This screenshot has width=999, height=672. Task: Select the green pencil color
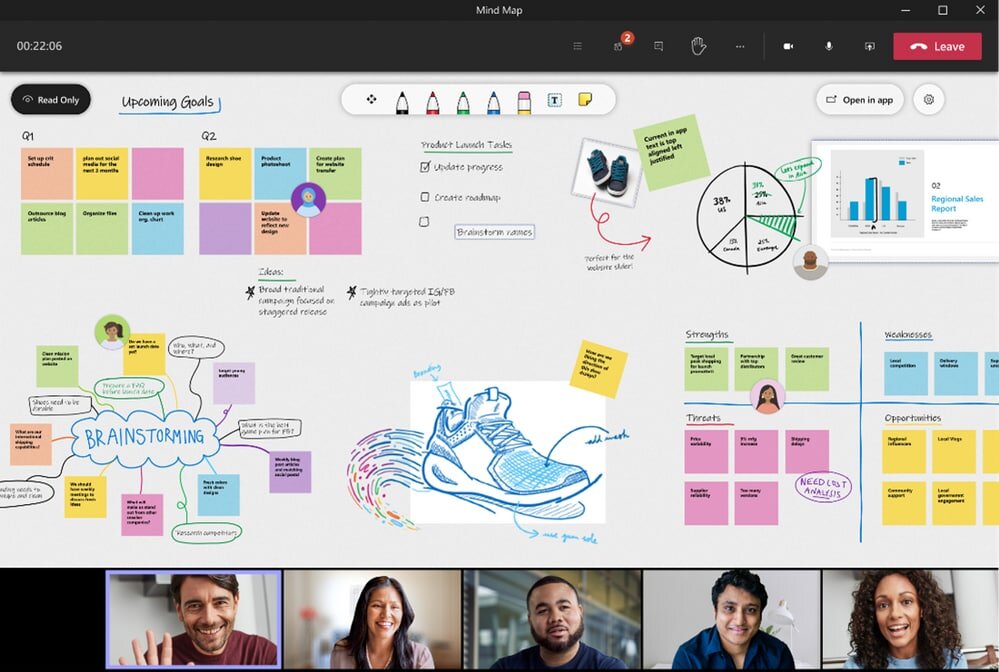coord(462,100)
